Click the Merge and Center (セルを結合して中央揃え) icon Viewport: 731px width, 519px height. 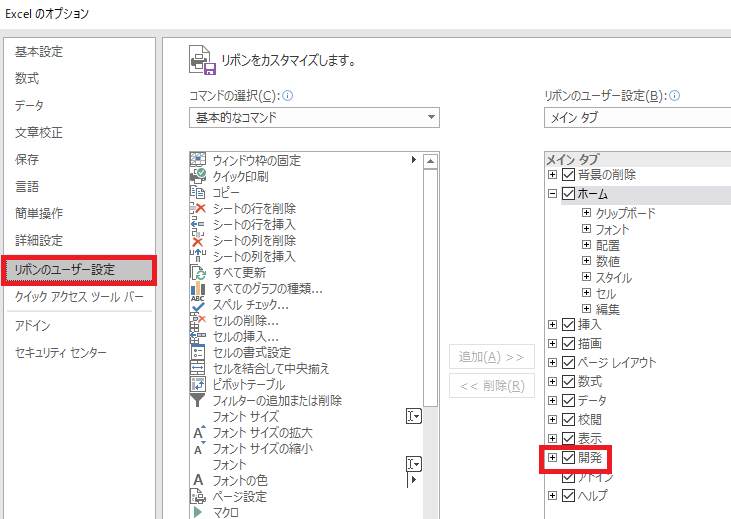tap(198, 368)
